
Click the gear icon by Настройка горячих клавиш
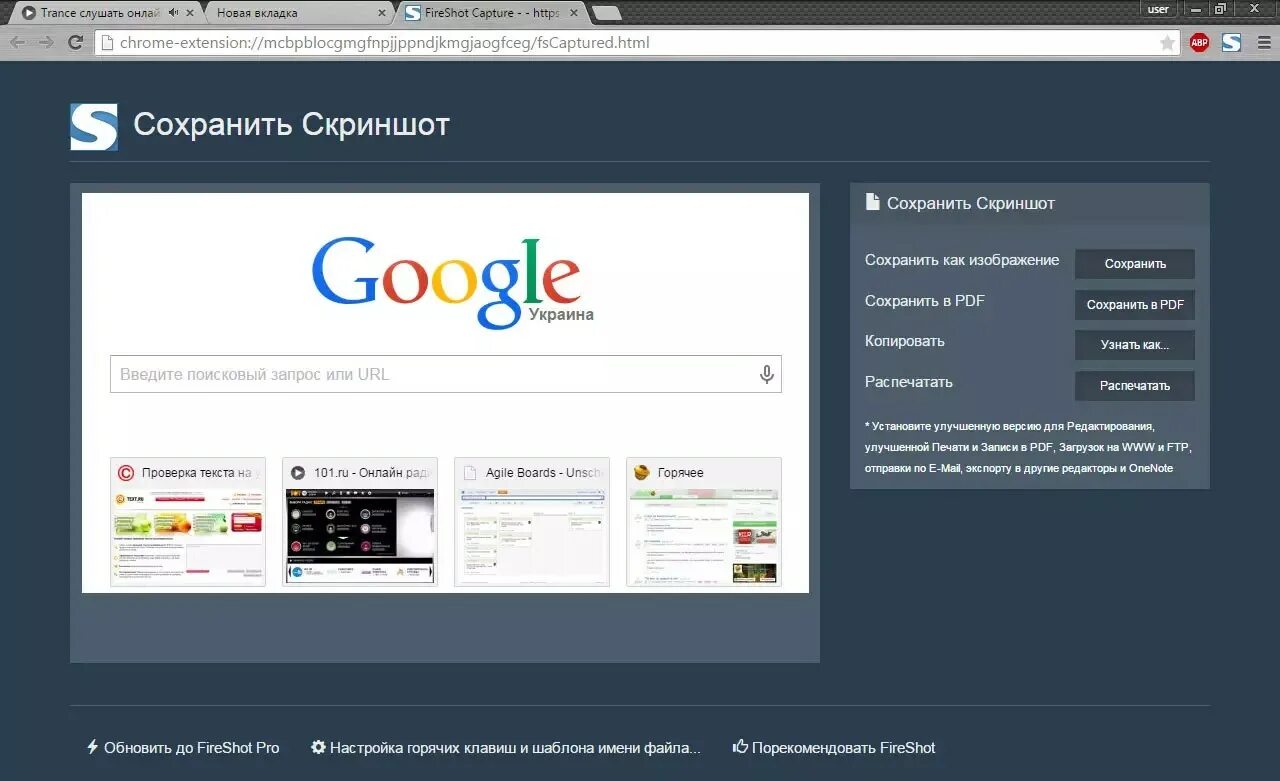pos(318,747)
